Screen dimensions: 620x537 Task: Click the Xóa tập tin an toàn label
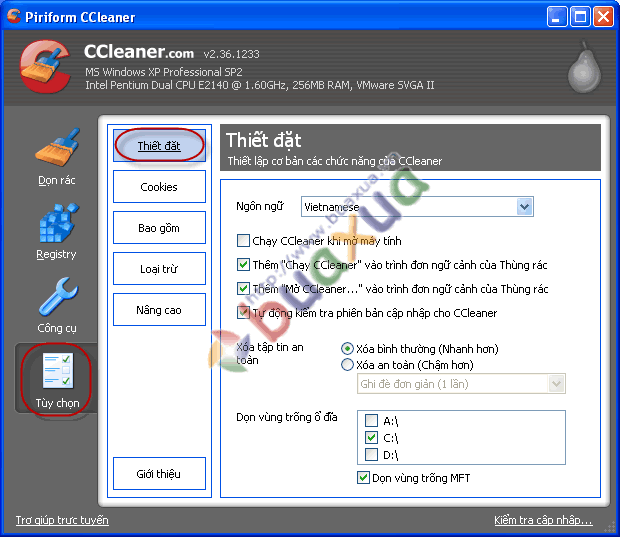coord(270,354)
